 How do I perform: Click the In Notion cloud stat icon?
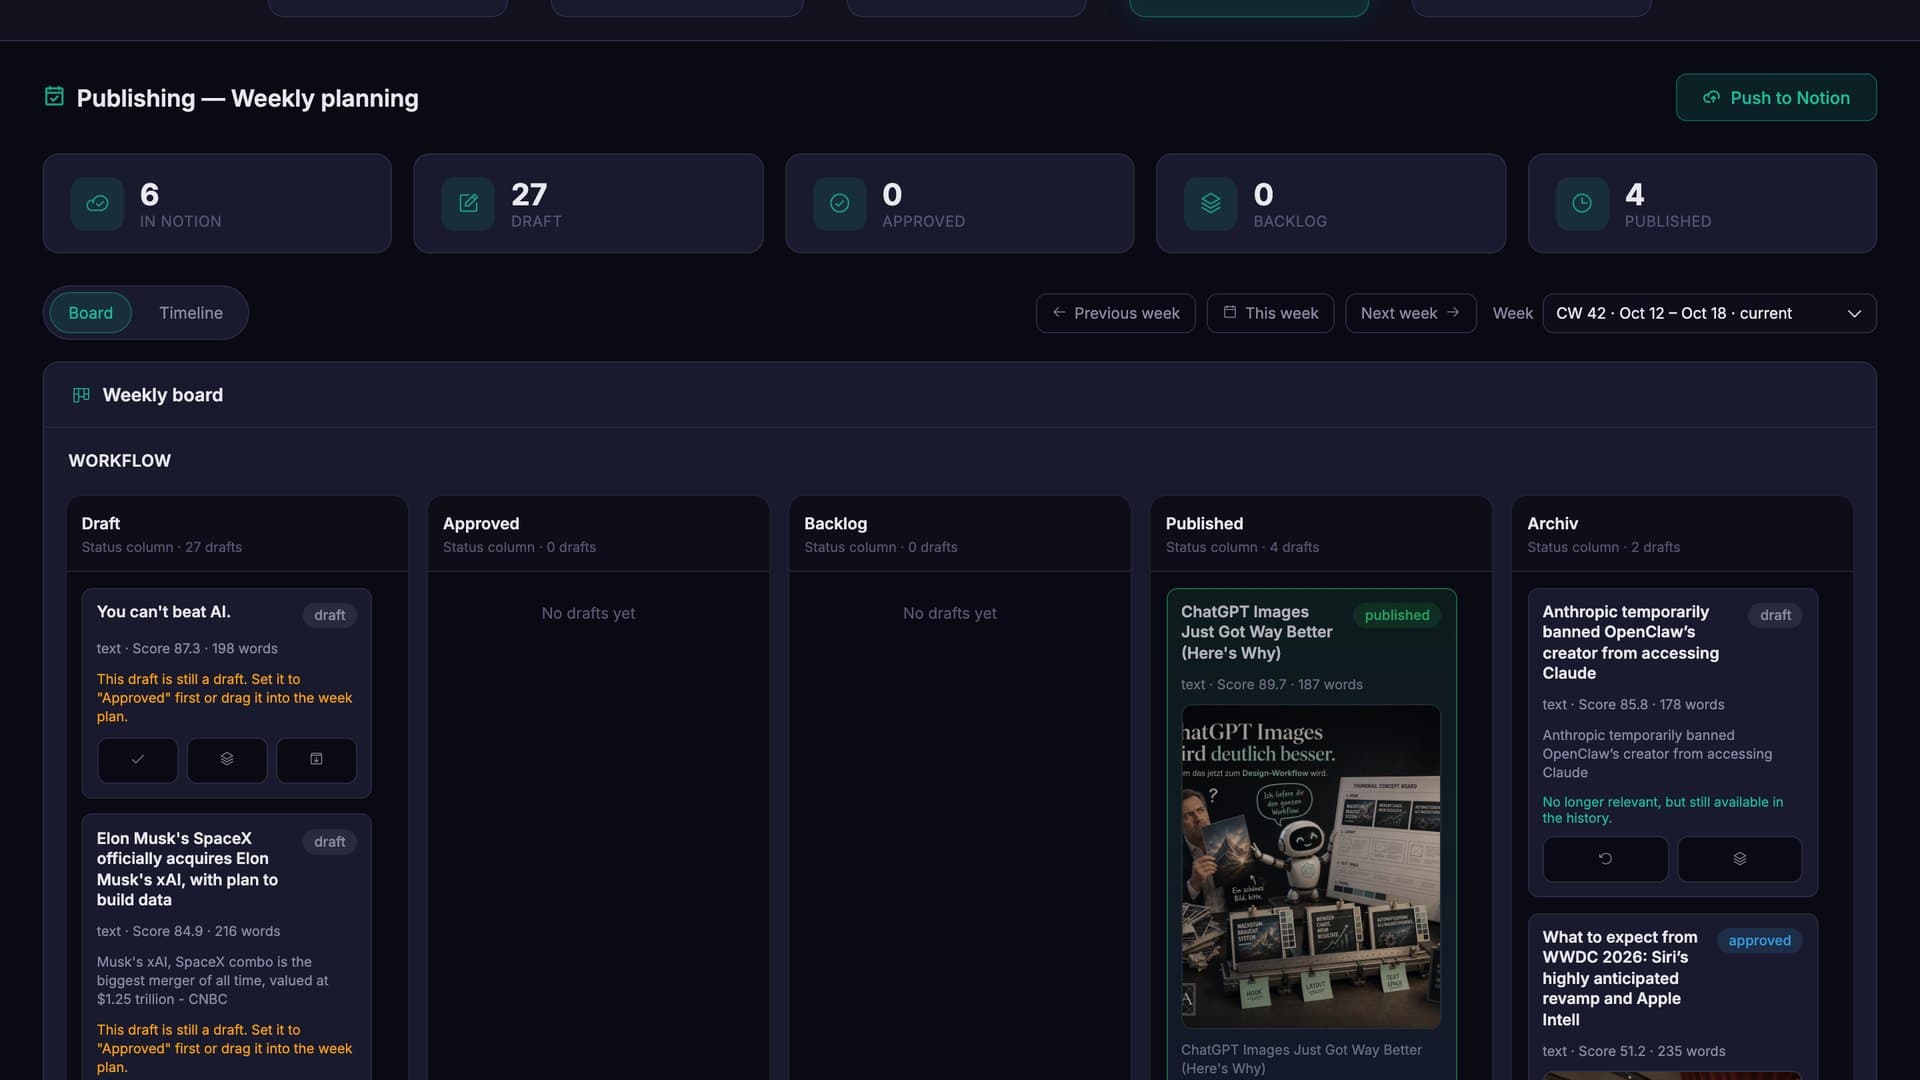point(97,203)
